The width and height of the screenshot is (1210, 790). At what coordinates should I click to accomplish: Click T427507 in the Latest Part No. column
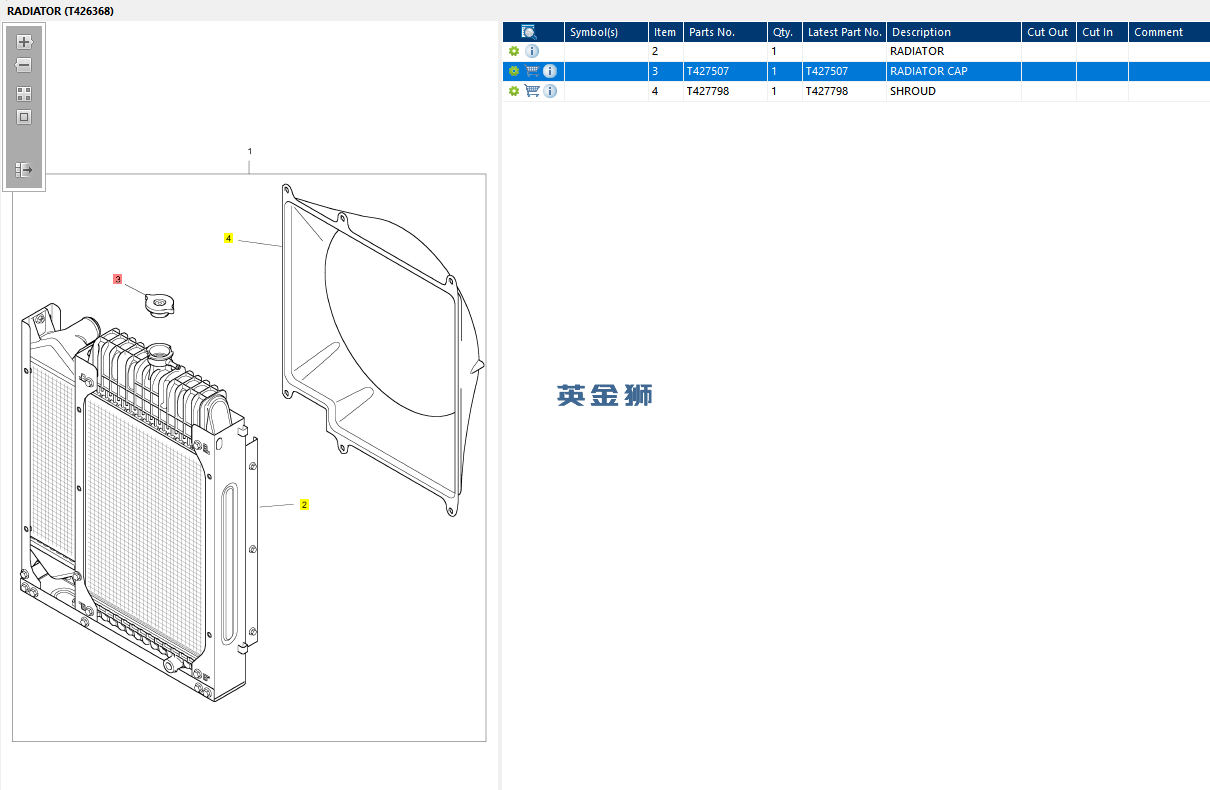[827, 71]
